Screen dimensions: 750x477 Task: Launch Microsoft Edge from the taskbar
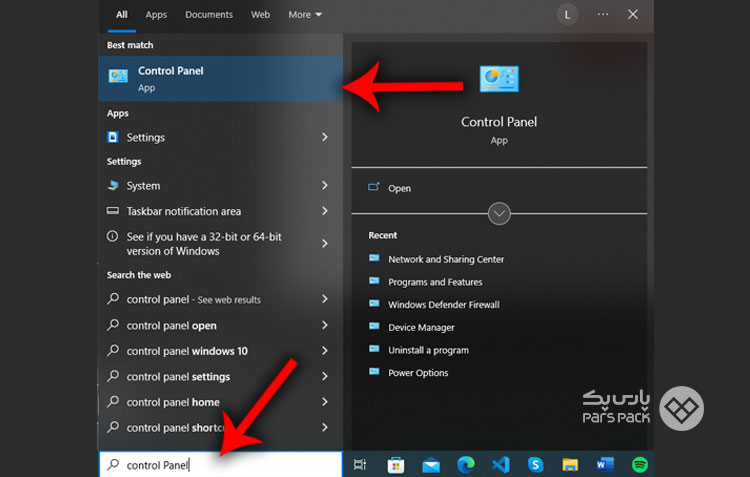click(x=466, y=465)
